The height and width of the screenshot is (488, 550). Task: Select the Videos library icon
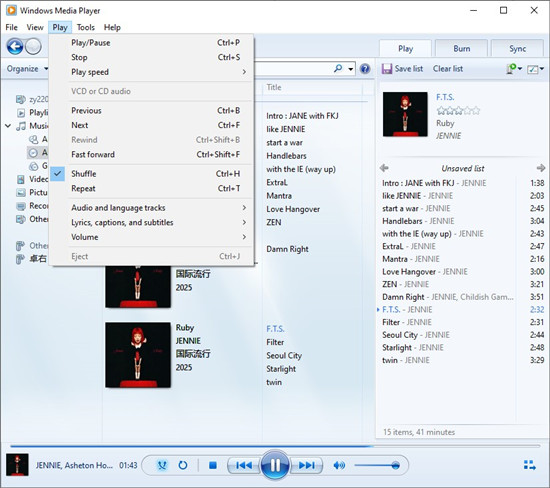coord(21,179)
